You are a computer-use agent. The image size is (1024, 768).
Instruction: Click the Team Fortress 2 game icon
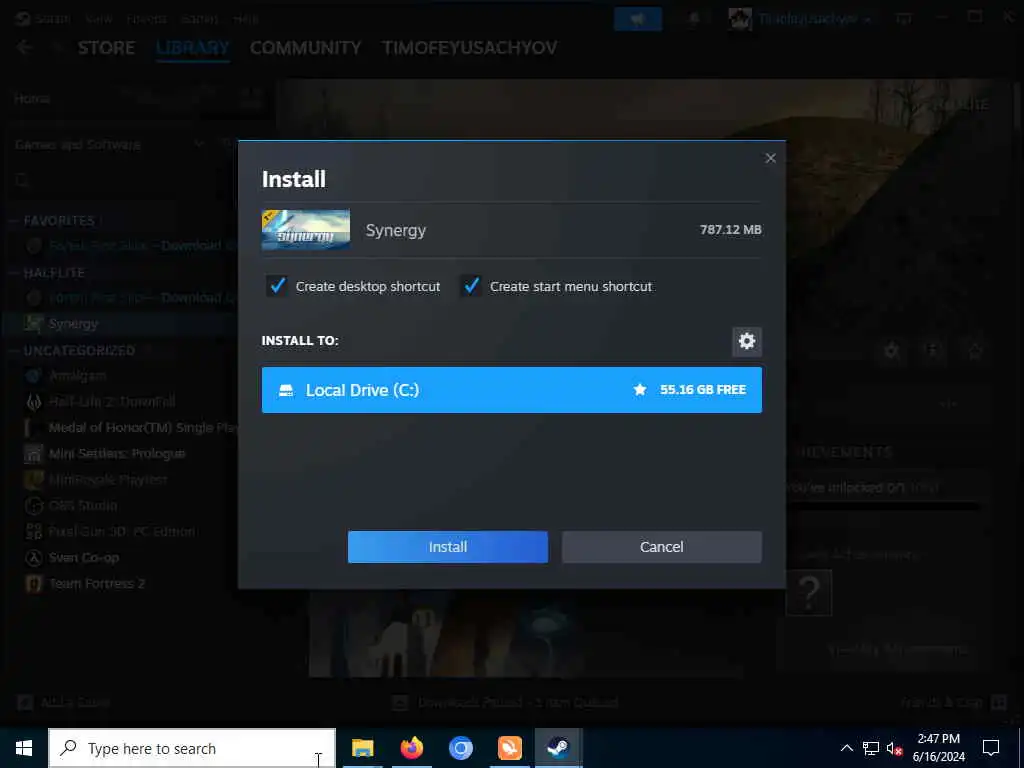(x=33, y=584)
